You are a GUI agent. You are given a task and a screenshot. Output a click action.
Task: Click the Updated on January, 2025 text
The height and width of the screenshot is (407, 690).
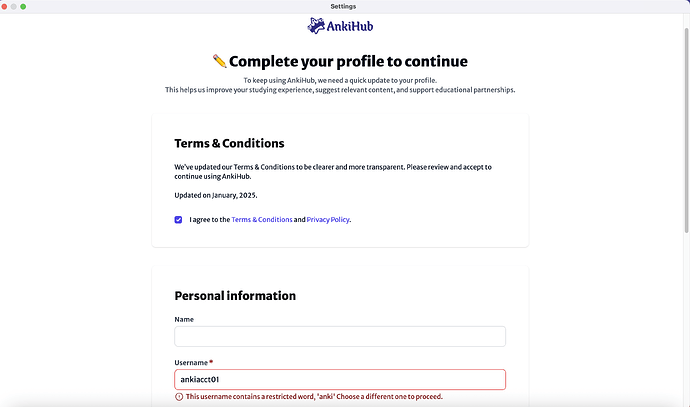[x=216, y=195]
